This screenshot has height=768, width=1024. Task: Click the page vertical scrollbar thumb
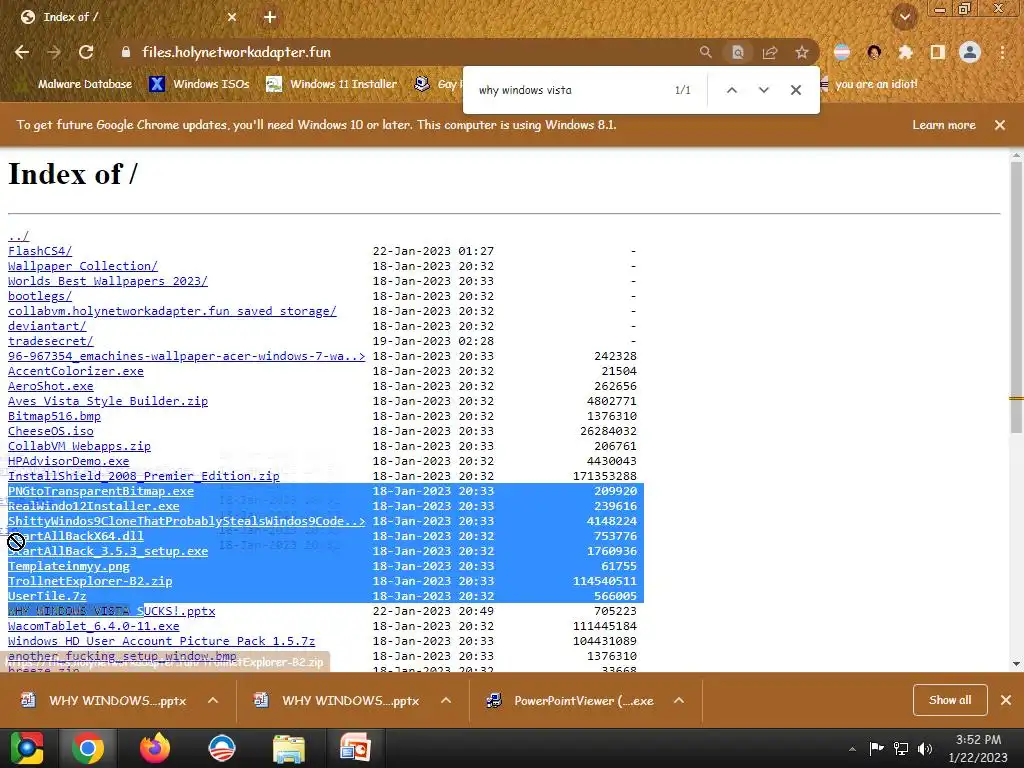tap(1016, 297)
